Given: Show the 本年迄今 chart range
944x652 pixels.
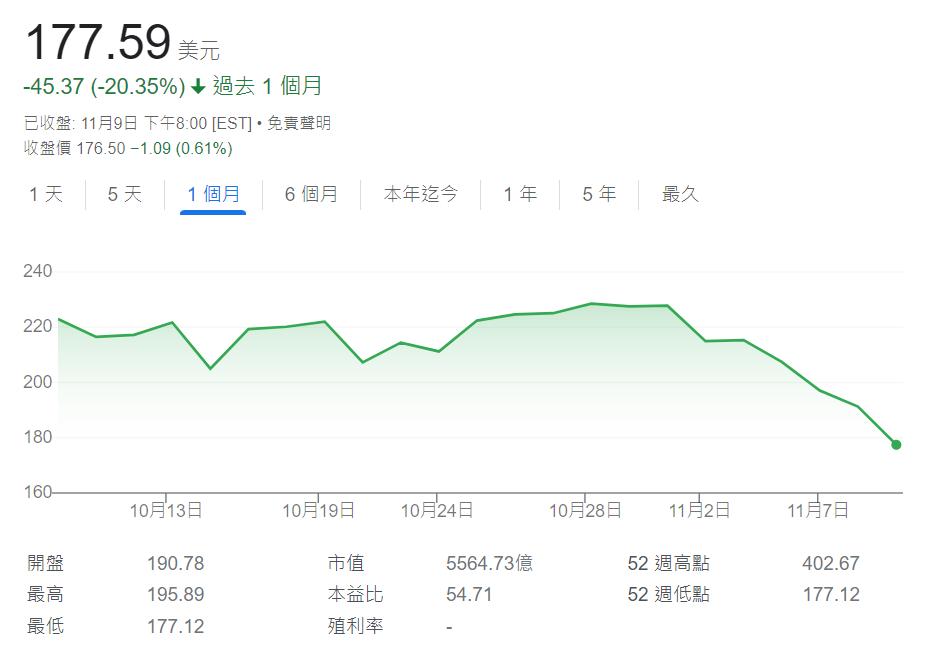Looking at the screenshot, I should pyautogui.click(x=420, y=194).
